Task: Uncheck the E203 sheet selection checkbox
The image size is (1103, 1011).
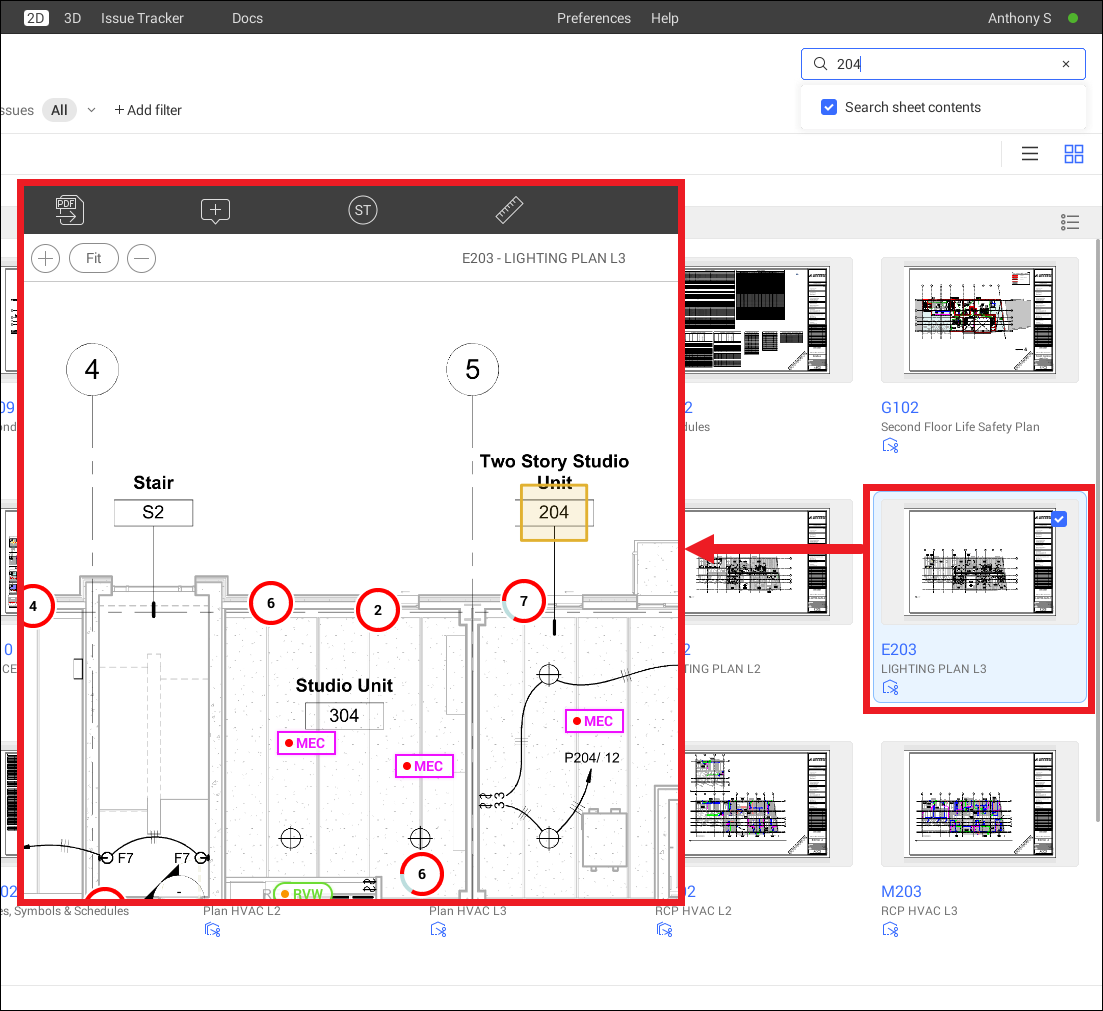Action: (x=1060, y=519)
